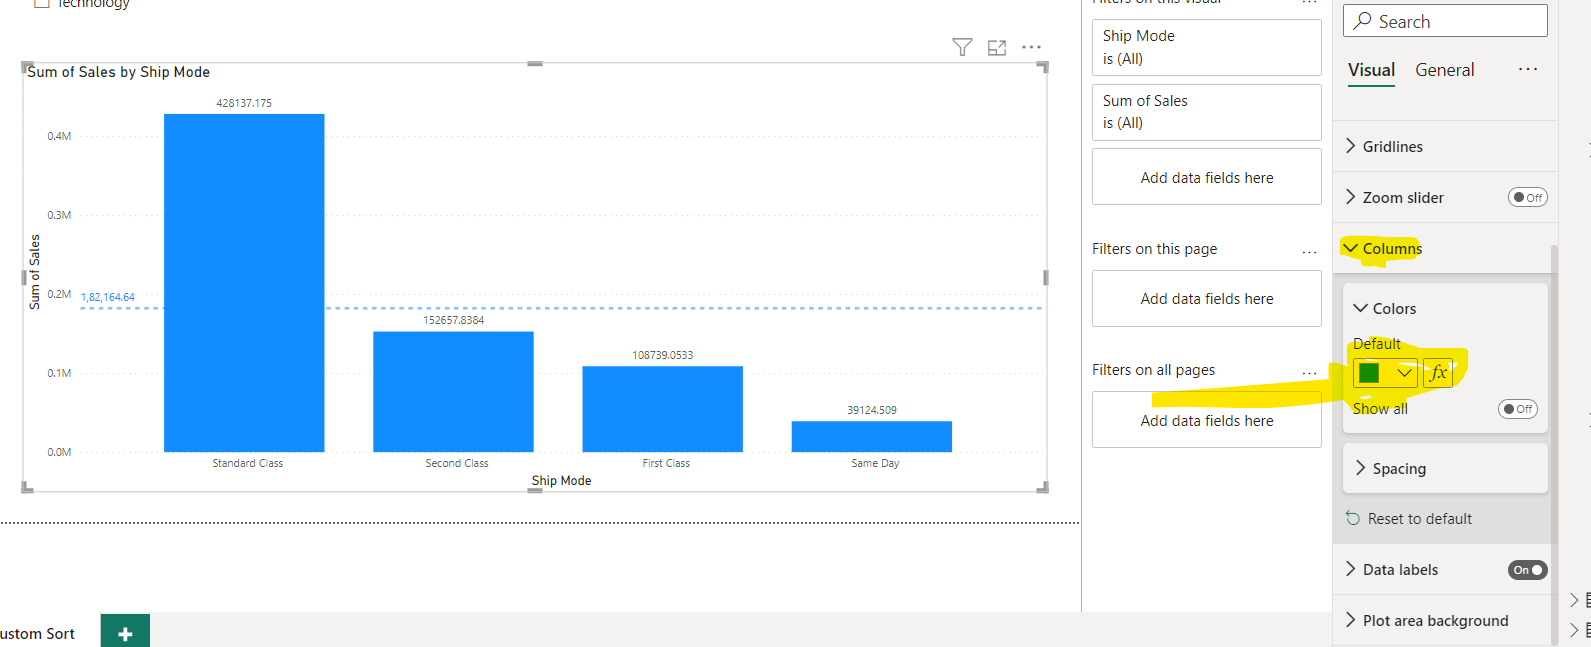This screenshot has height=647, width=1591.
Task: Open the Sum of Sales filter card
Action: [1207, 112]
